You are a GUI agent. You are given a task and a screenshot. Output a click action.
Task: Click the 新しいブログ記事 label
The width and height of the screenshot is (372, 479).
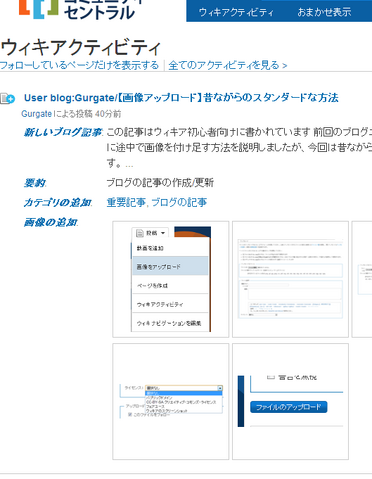click(63, 132)
